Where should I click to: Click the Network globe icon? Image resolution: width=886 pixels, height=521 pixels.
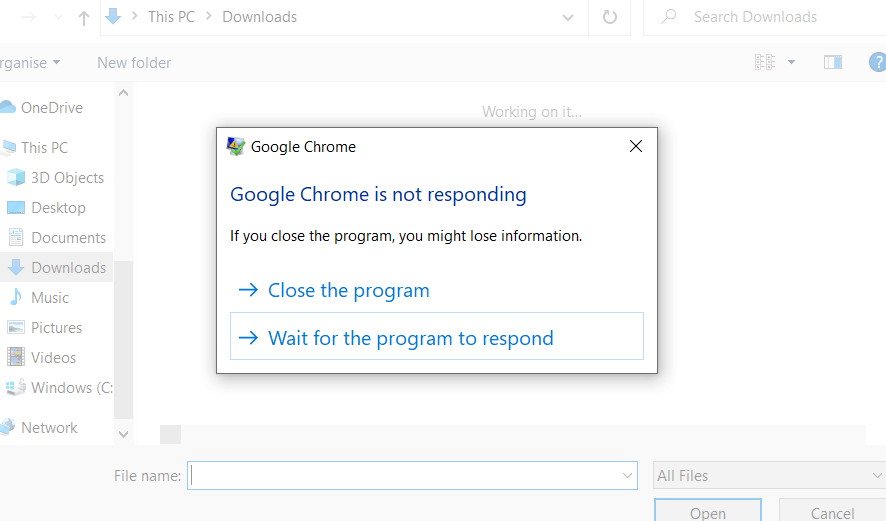click(7, 427)
